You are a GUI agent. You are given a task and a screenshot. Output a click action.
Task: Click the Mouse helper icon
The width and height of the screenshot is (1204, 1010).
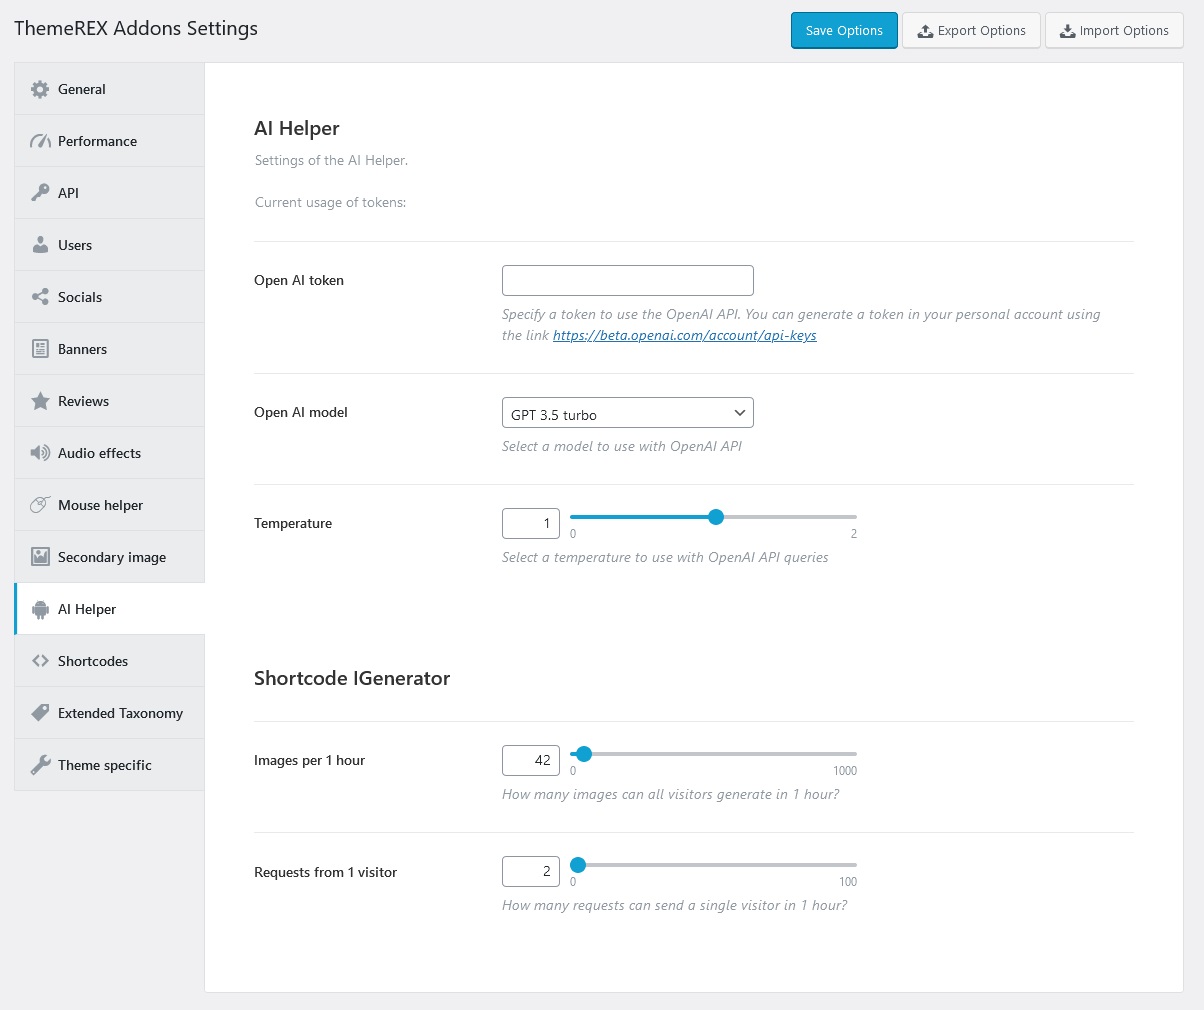(40, 505)
